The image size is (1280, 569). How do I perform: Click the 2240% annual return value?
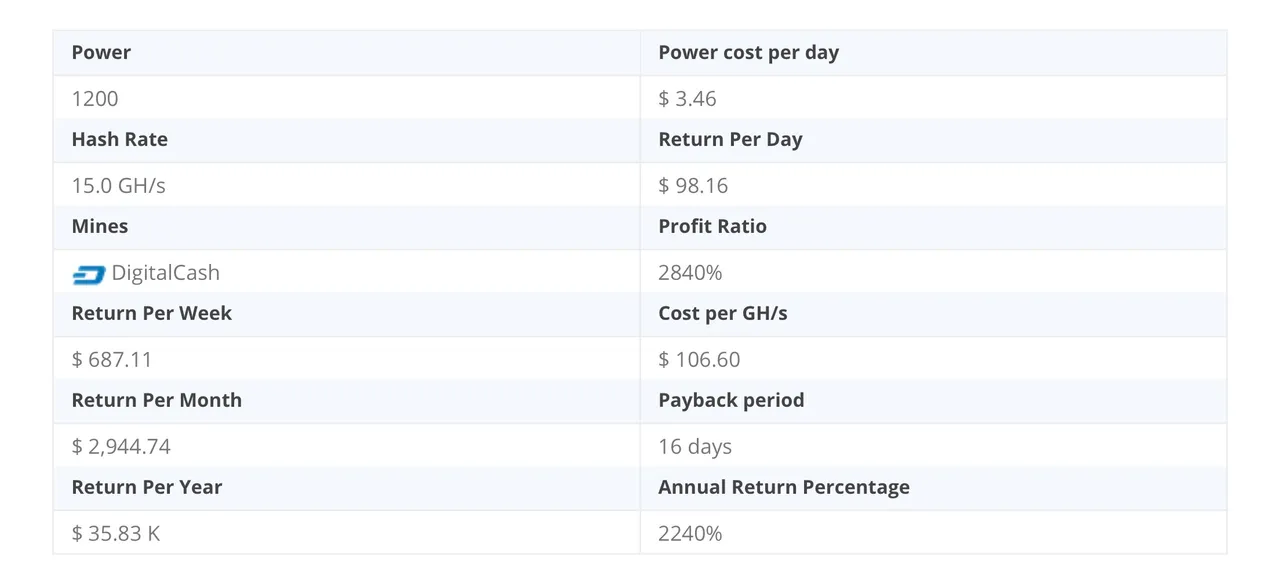[x=691, y=534]
